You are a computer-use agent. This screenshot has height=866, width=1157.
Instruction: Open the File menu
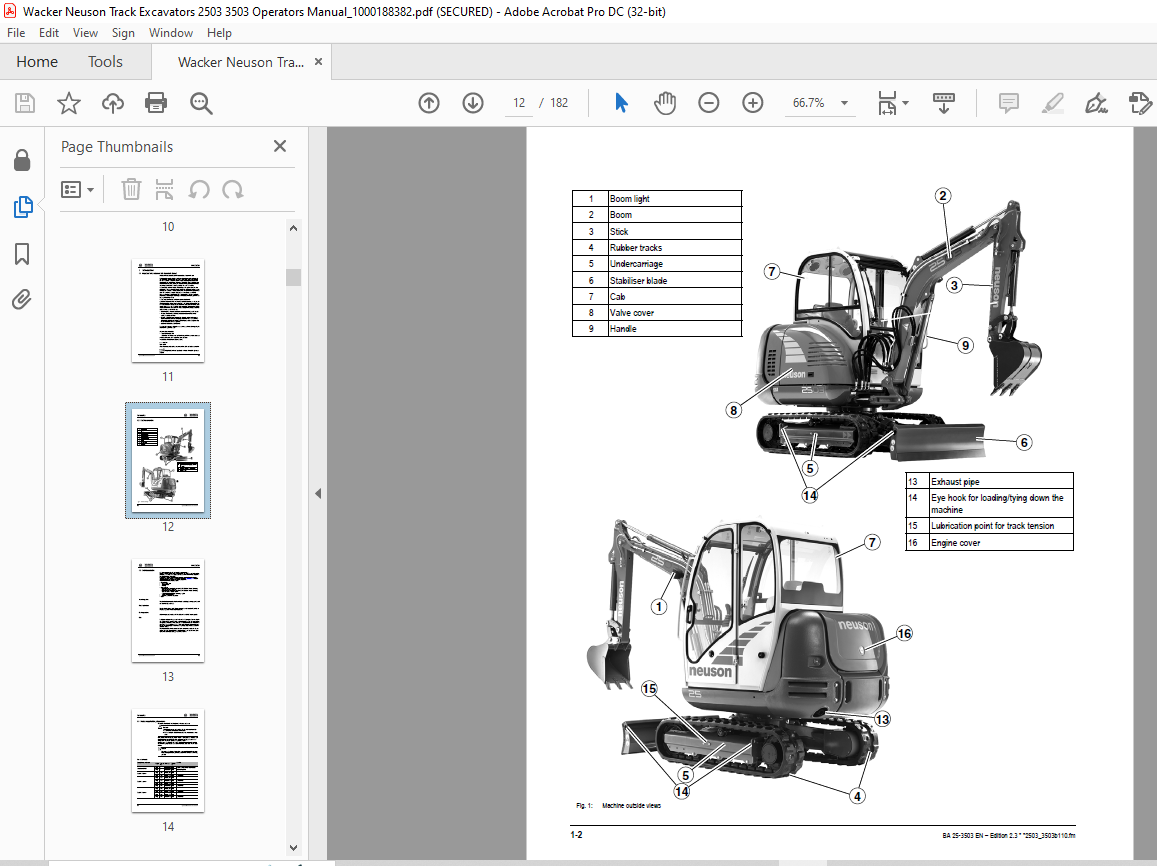click(x=16, y=32)
